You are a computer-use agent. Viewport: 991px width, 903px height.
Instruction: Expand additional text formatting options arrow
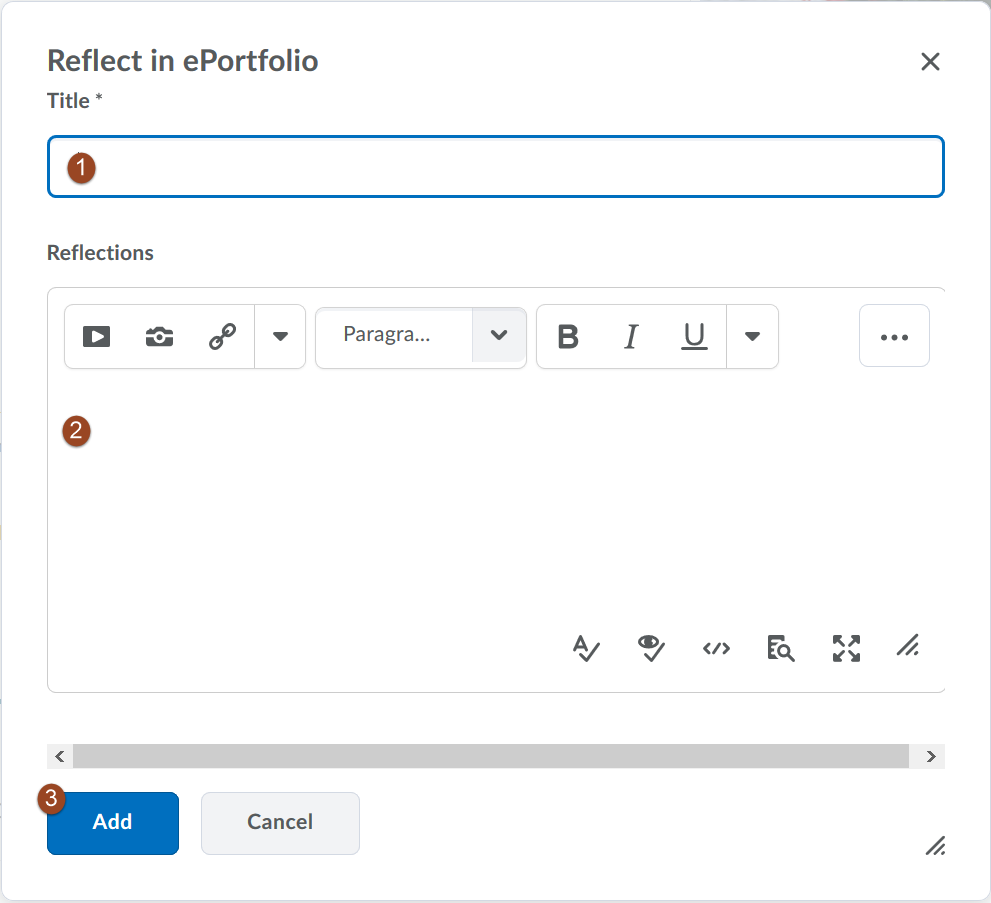pos(753,337)
